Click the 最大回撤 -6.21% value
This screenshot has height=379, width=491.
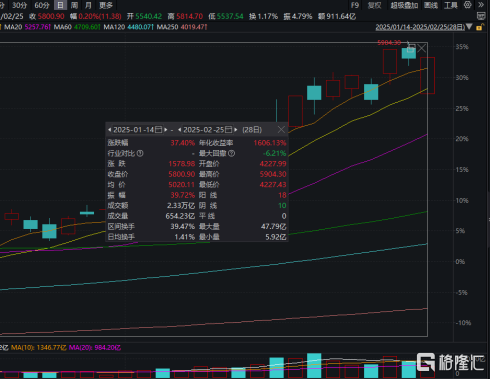[x=274, y=153]
